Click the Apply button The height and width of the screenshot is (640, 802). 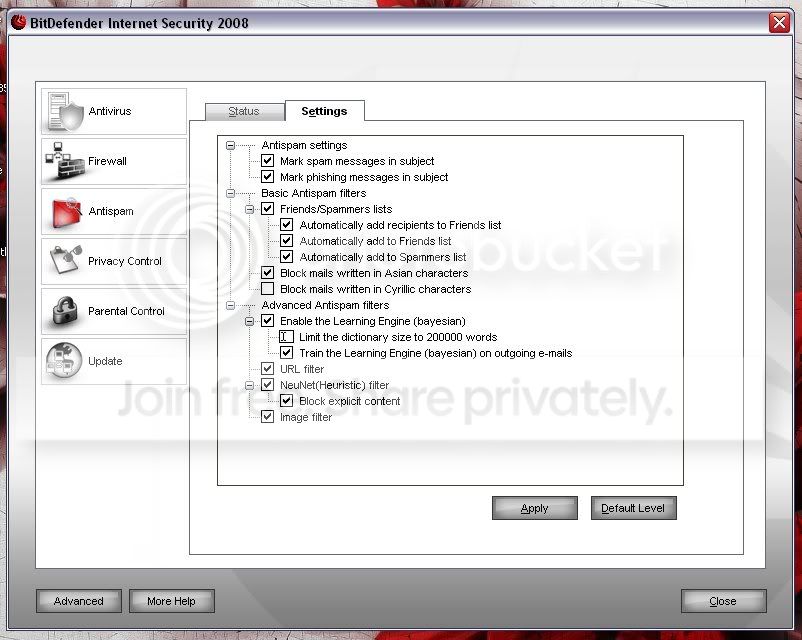pos(534,508)
